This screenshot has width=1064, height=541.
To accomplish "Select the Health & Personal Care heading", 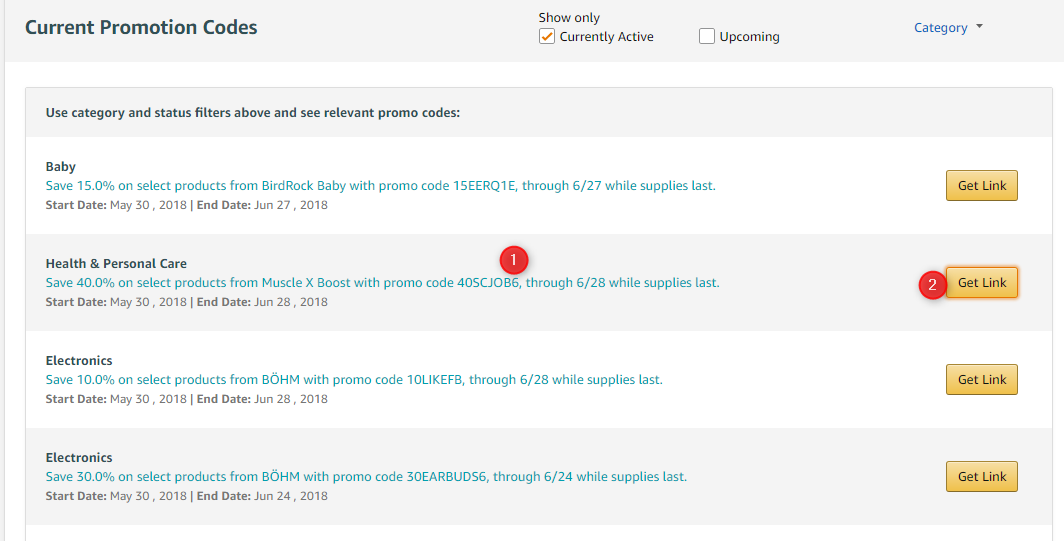I will point(116,264).
